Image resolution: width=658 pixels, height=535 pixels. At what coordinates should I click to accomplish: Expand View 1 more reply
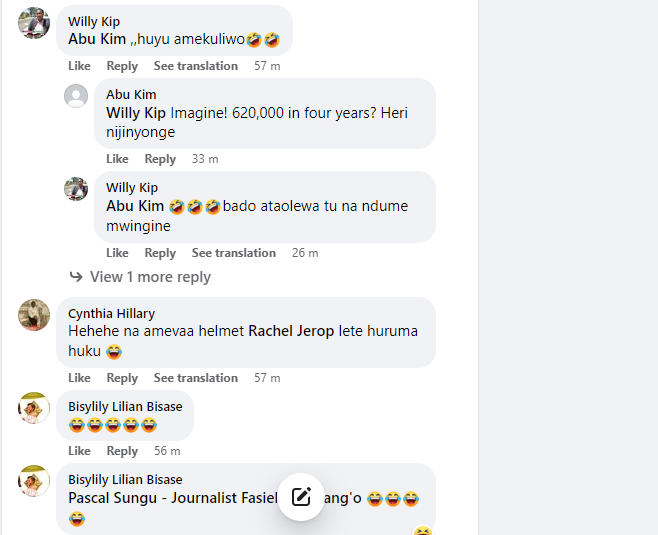[x=150, y=277]
